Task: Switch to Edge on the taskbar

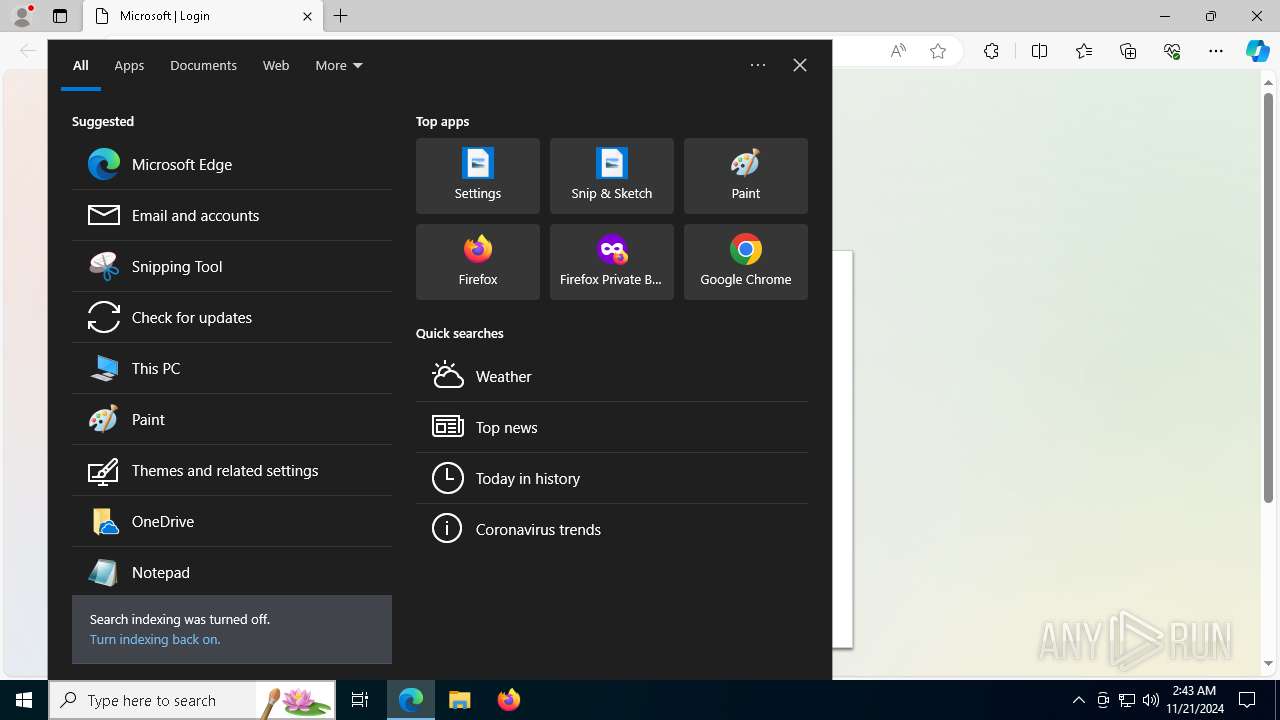Action: 411,700
